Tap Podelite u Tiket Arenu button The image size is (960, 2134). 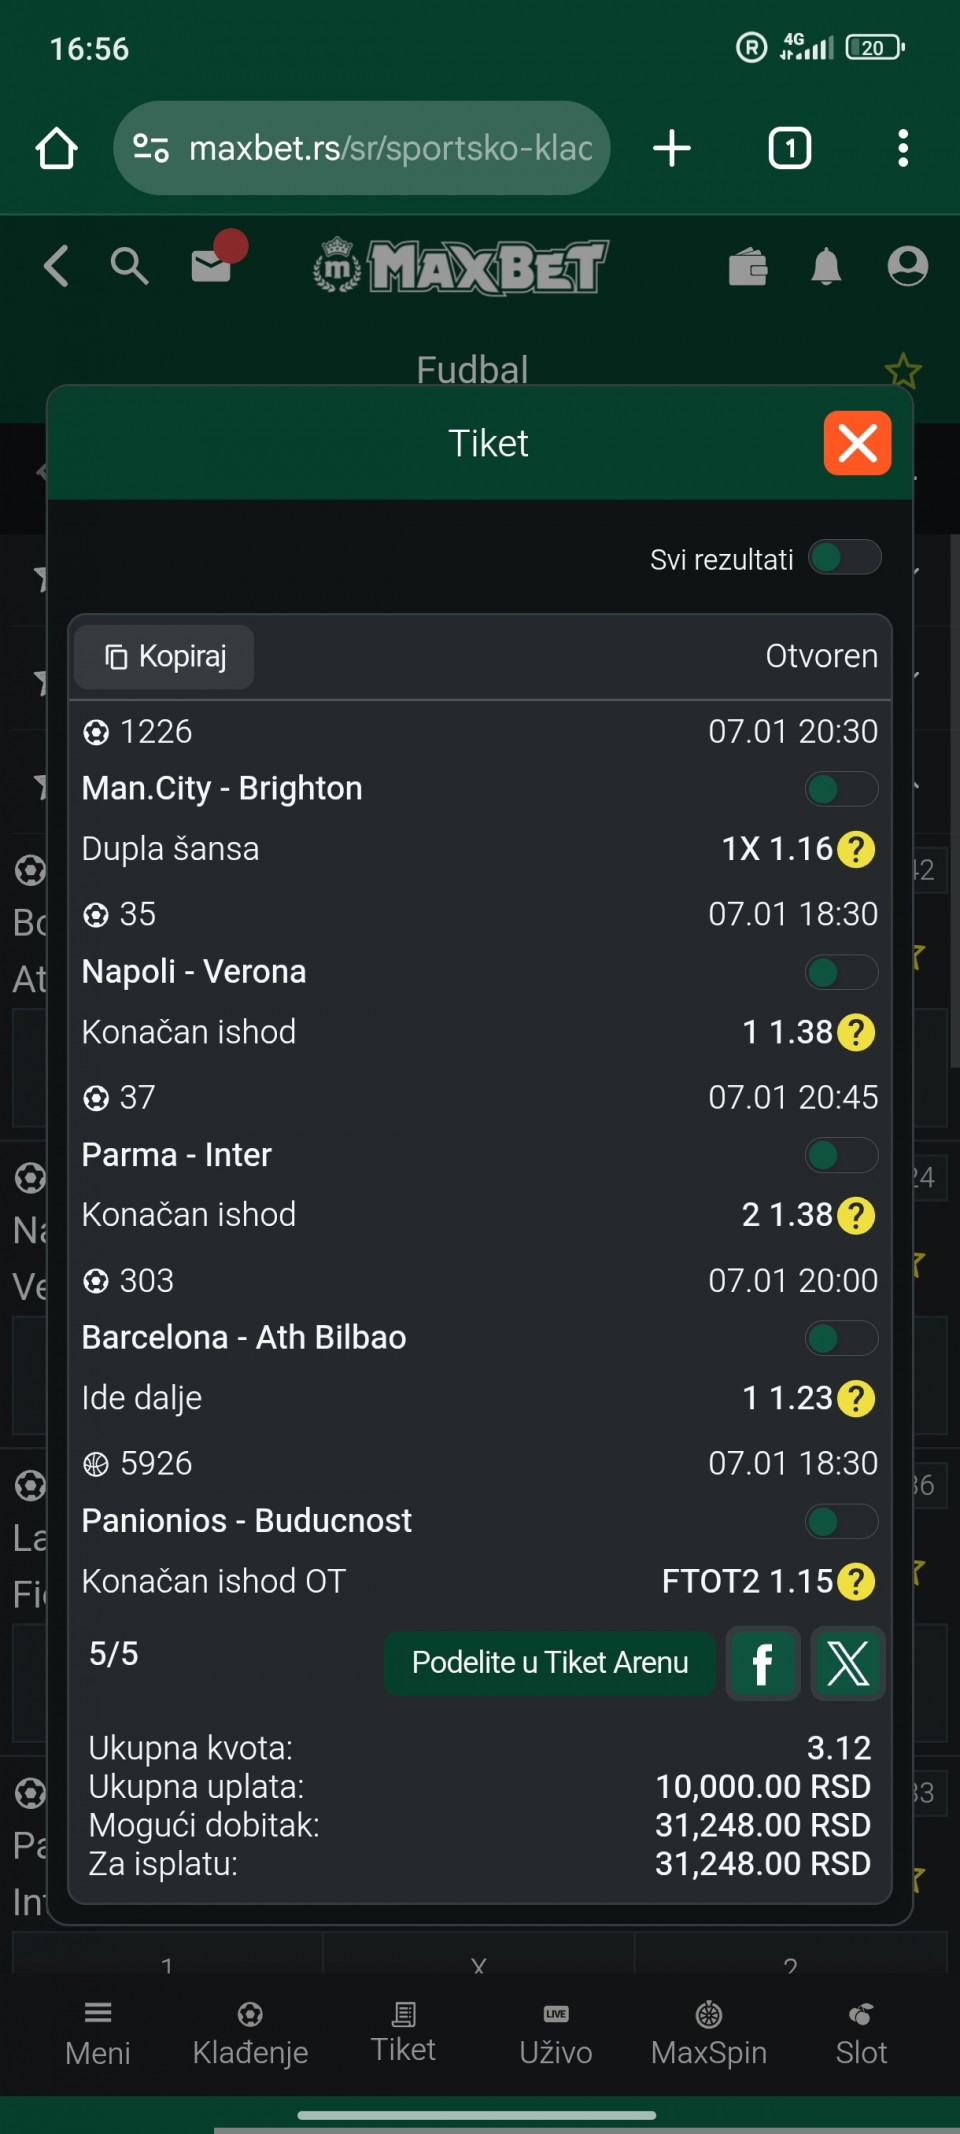tap(550, 1662)
